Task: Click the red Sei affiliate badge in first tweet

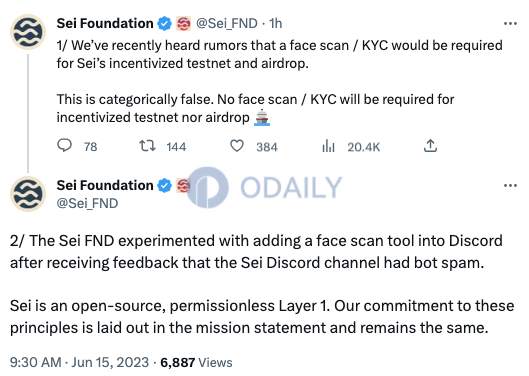Action: (x=183, y=24)
